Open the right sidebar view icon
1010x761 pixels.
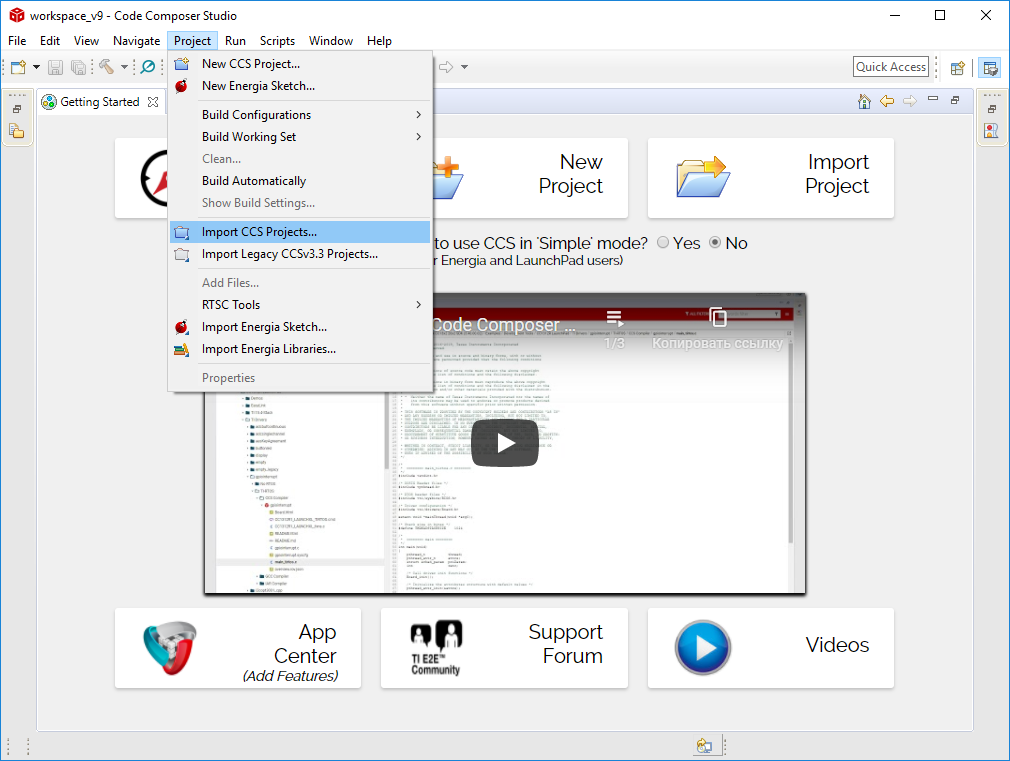tap(991, 131)
